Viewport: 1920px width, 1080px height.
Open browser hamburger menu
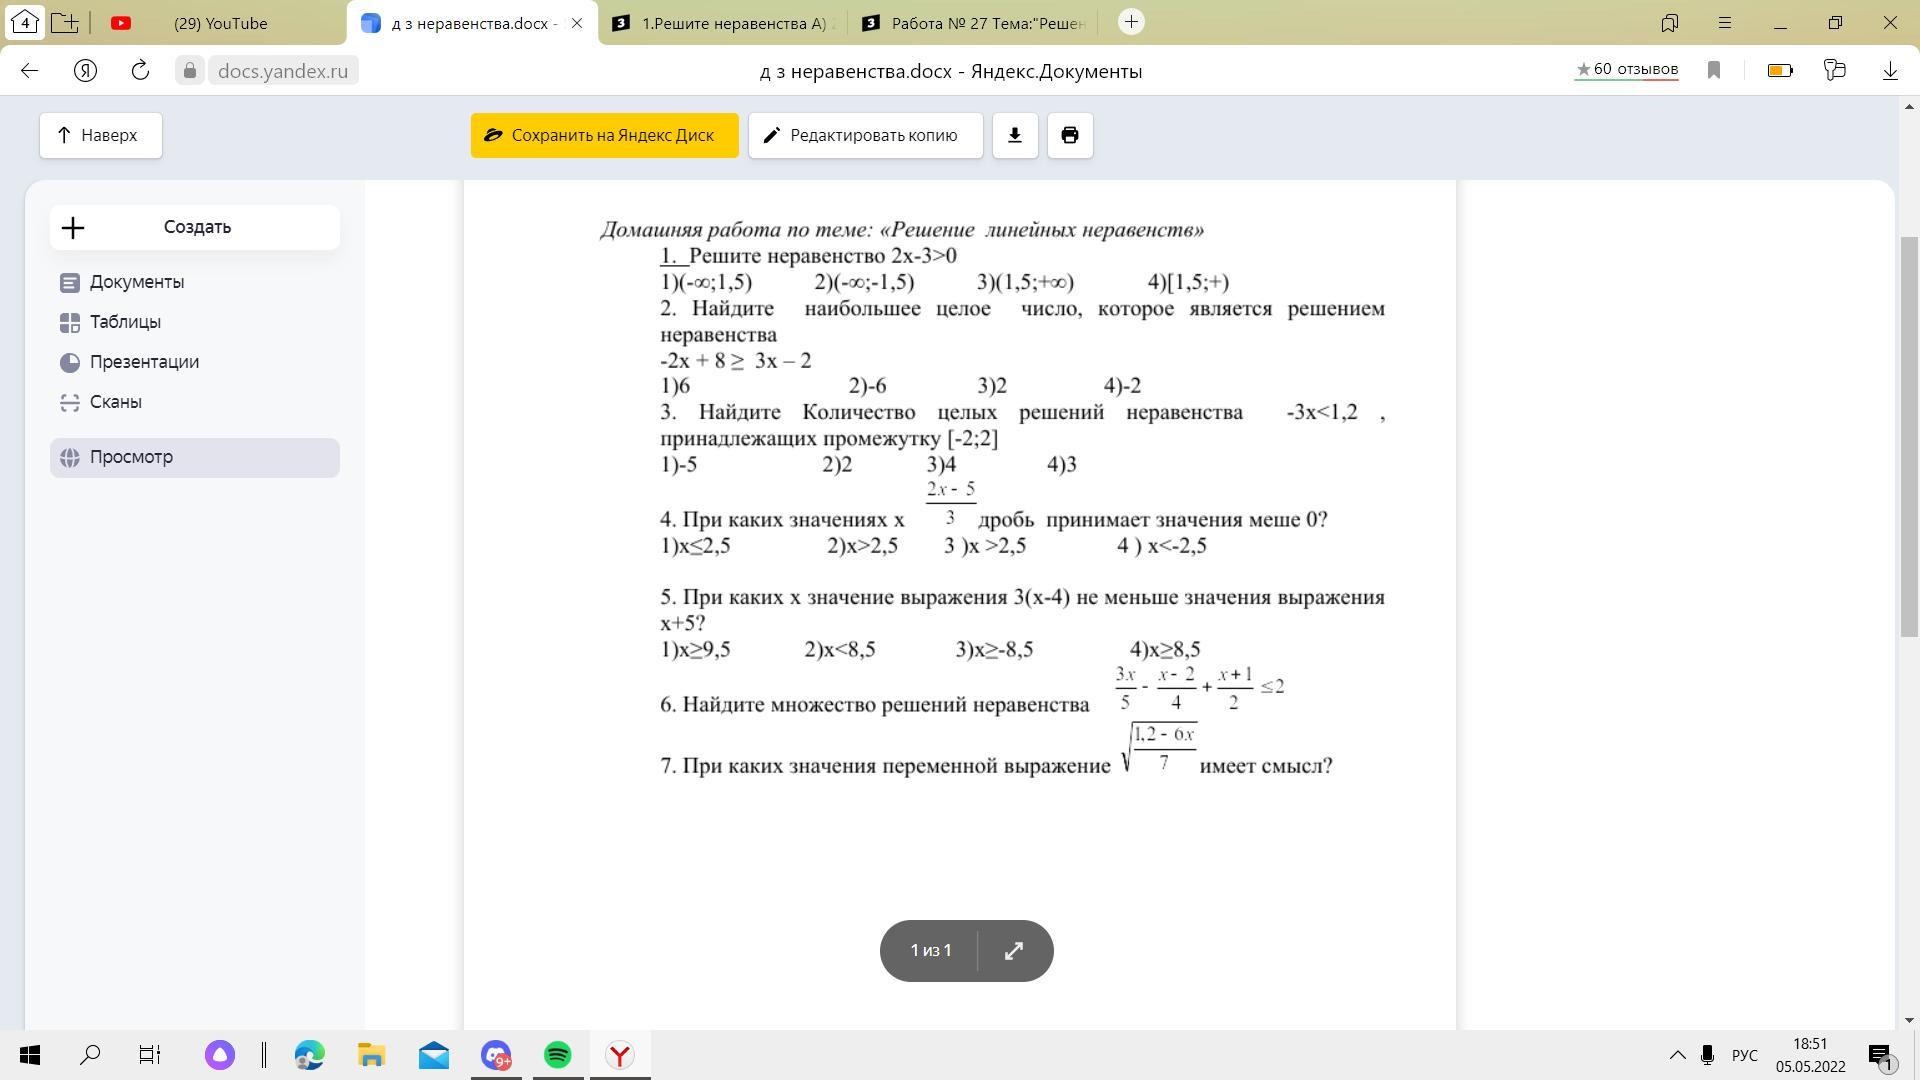point(1724,22)
